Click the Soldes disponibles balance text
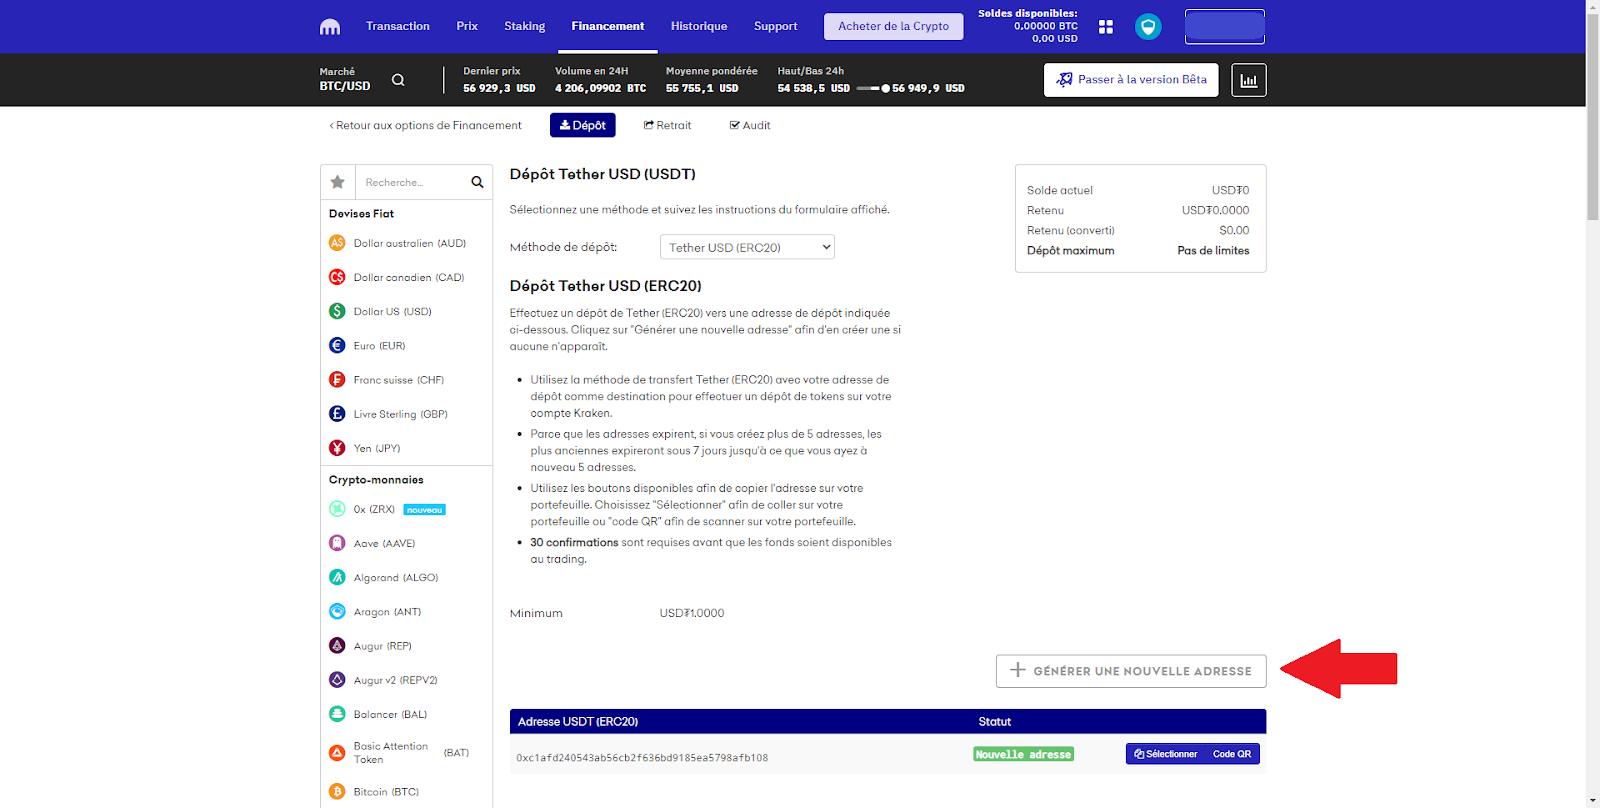This screenshot has height=808, width=1600. [x=1028, y=26]
